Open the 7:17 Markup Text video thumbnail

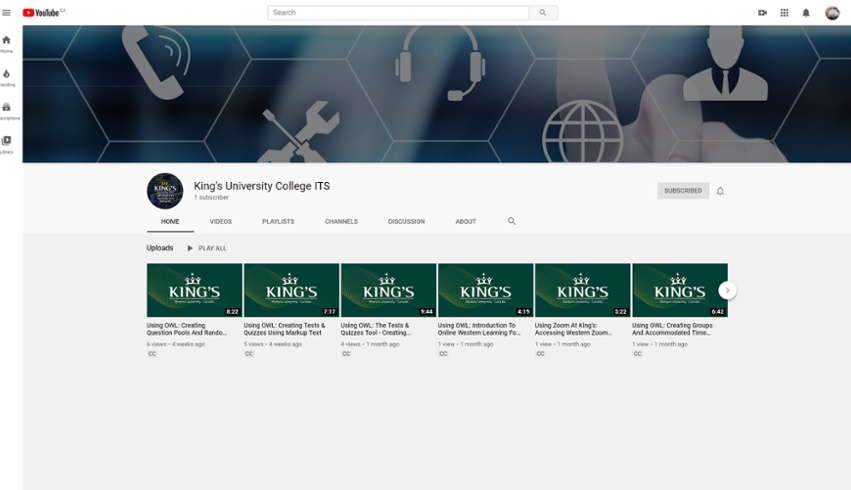pyautogui.click(x=291, y=290)
